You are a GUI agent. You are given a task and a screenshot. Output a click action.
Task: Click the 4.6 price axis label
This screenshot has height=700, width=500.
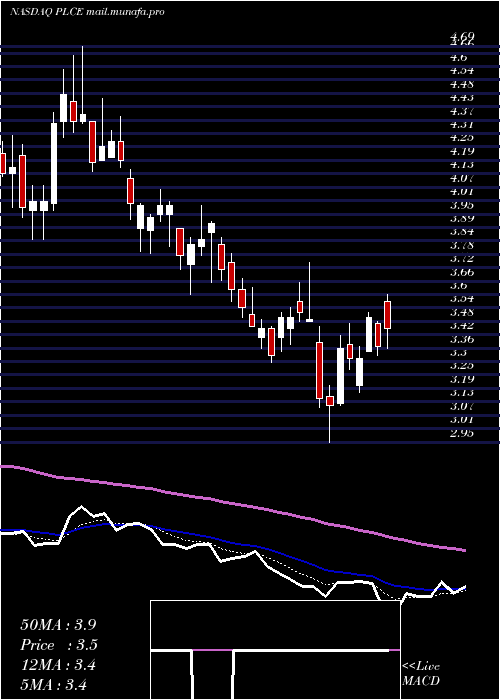[x=458, y=57]
